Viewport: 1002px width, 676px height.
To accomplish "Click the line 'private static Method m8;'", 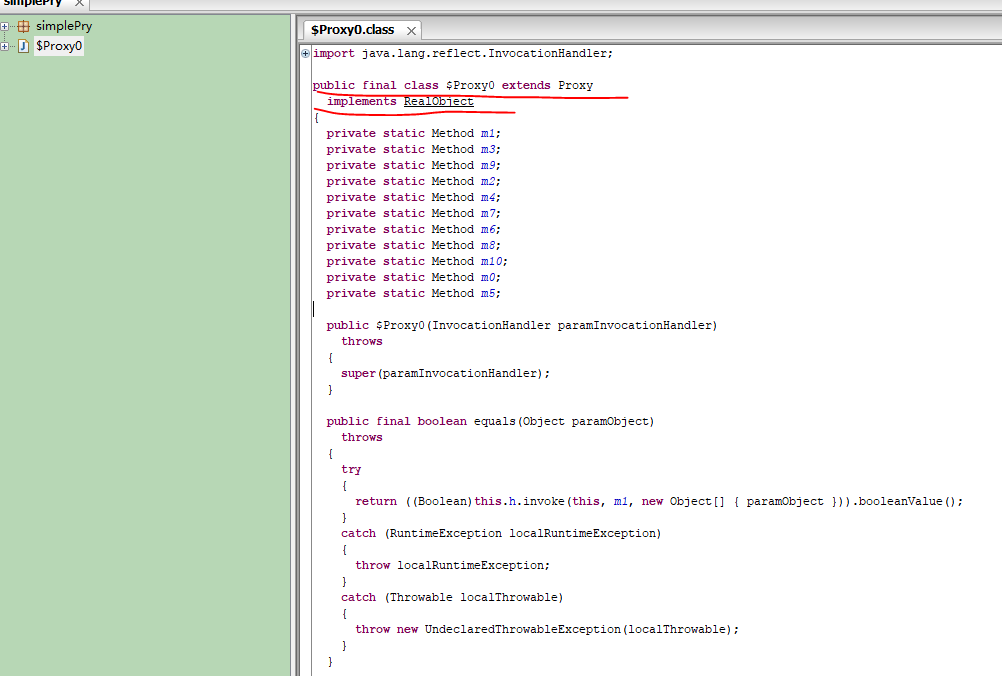I will (413, 245).
